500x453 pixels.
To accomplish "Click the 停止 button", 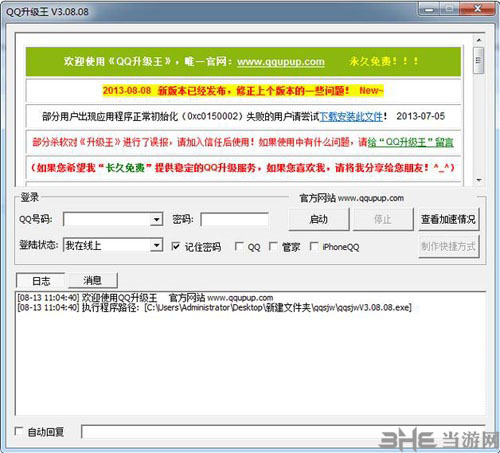I will [x=383, y=219].
